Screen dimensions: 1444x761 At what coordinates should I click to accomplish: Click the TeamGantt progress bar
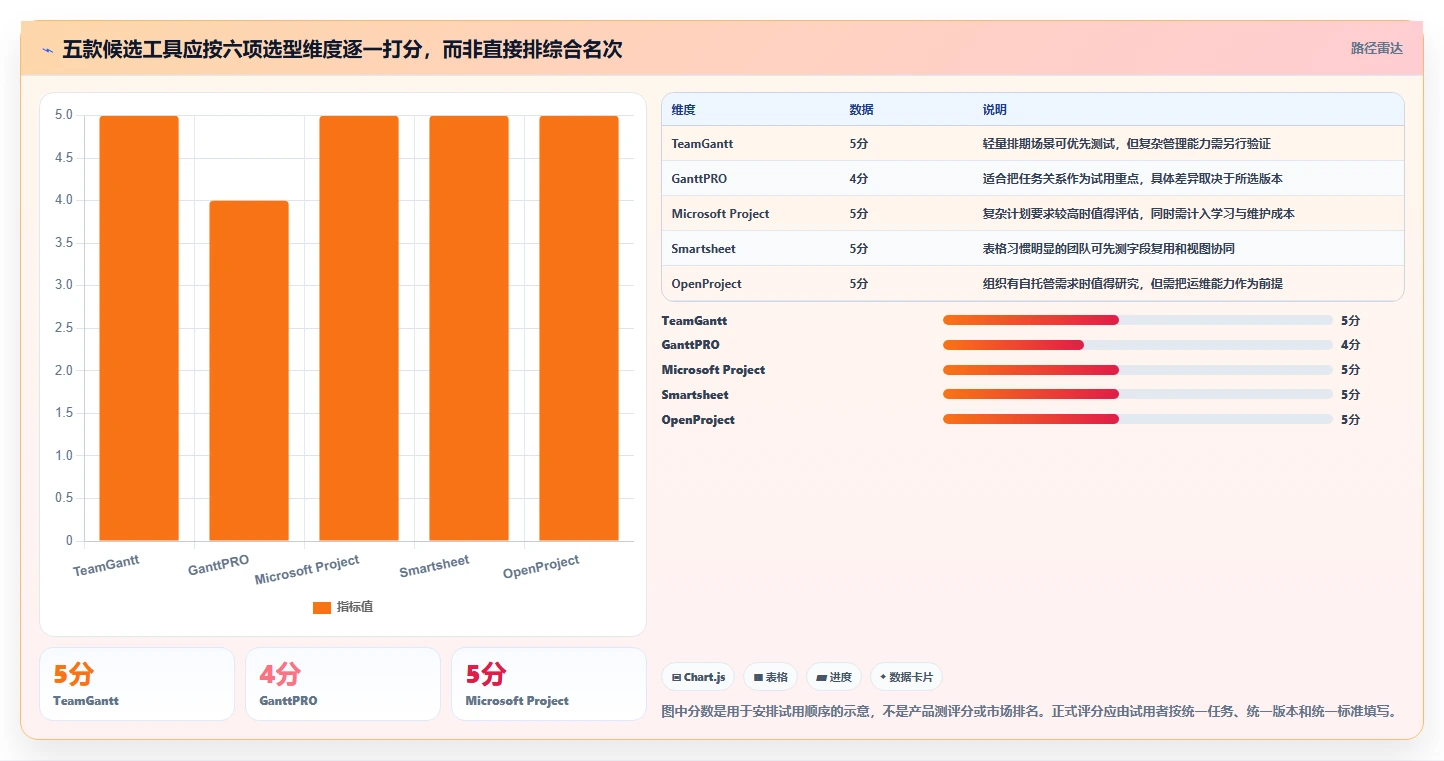(1137, 320)
